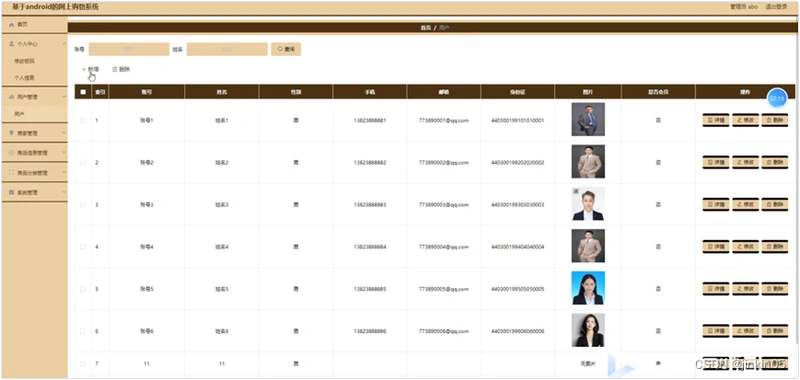Click the 管理员 abo account label
Image resolution: width=800 pixels, height=380 pixels.
[x=744, y=7]
